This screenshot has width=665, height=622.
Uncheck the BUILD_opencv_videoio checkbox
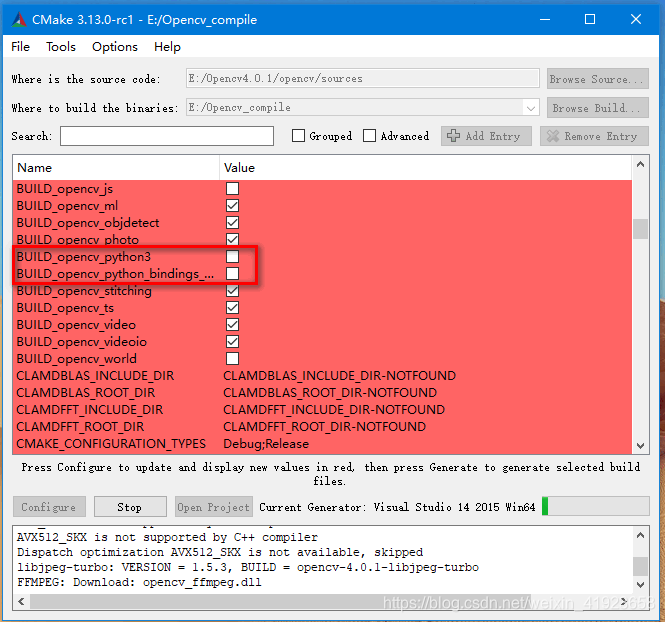pyautogui.click(x=232, y=341)
